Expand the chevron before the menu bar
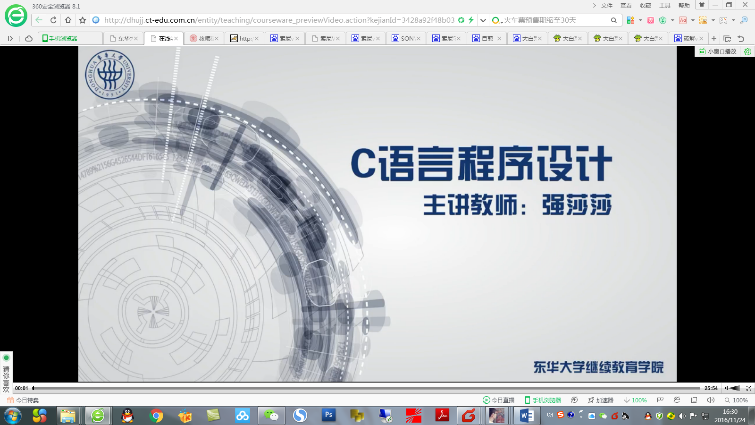The height and width of the screenshot is (425, 755). (594, 5)
